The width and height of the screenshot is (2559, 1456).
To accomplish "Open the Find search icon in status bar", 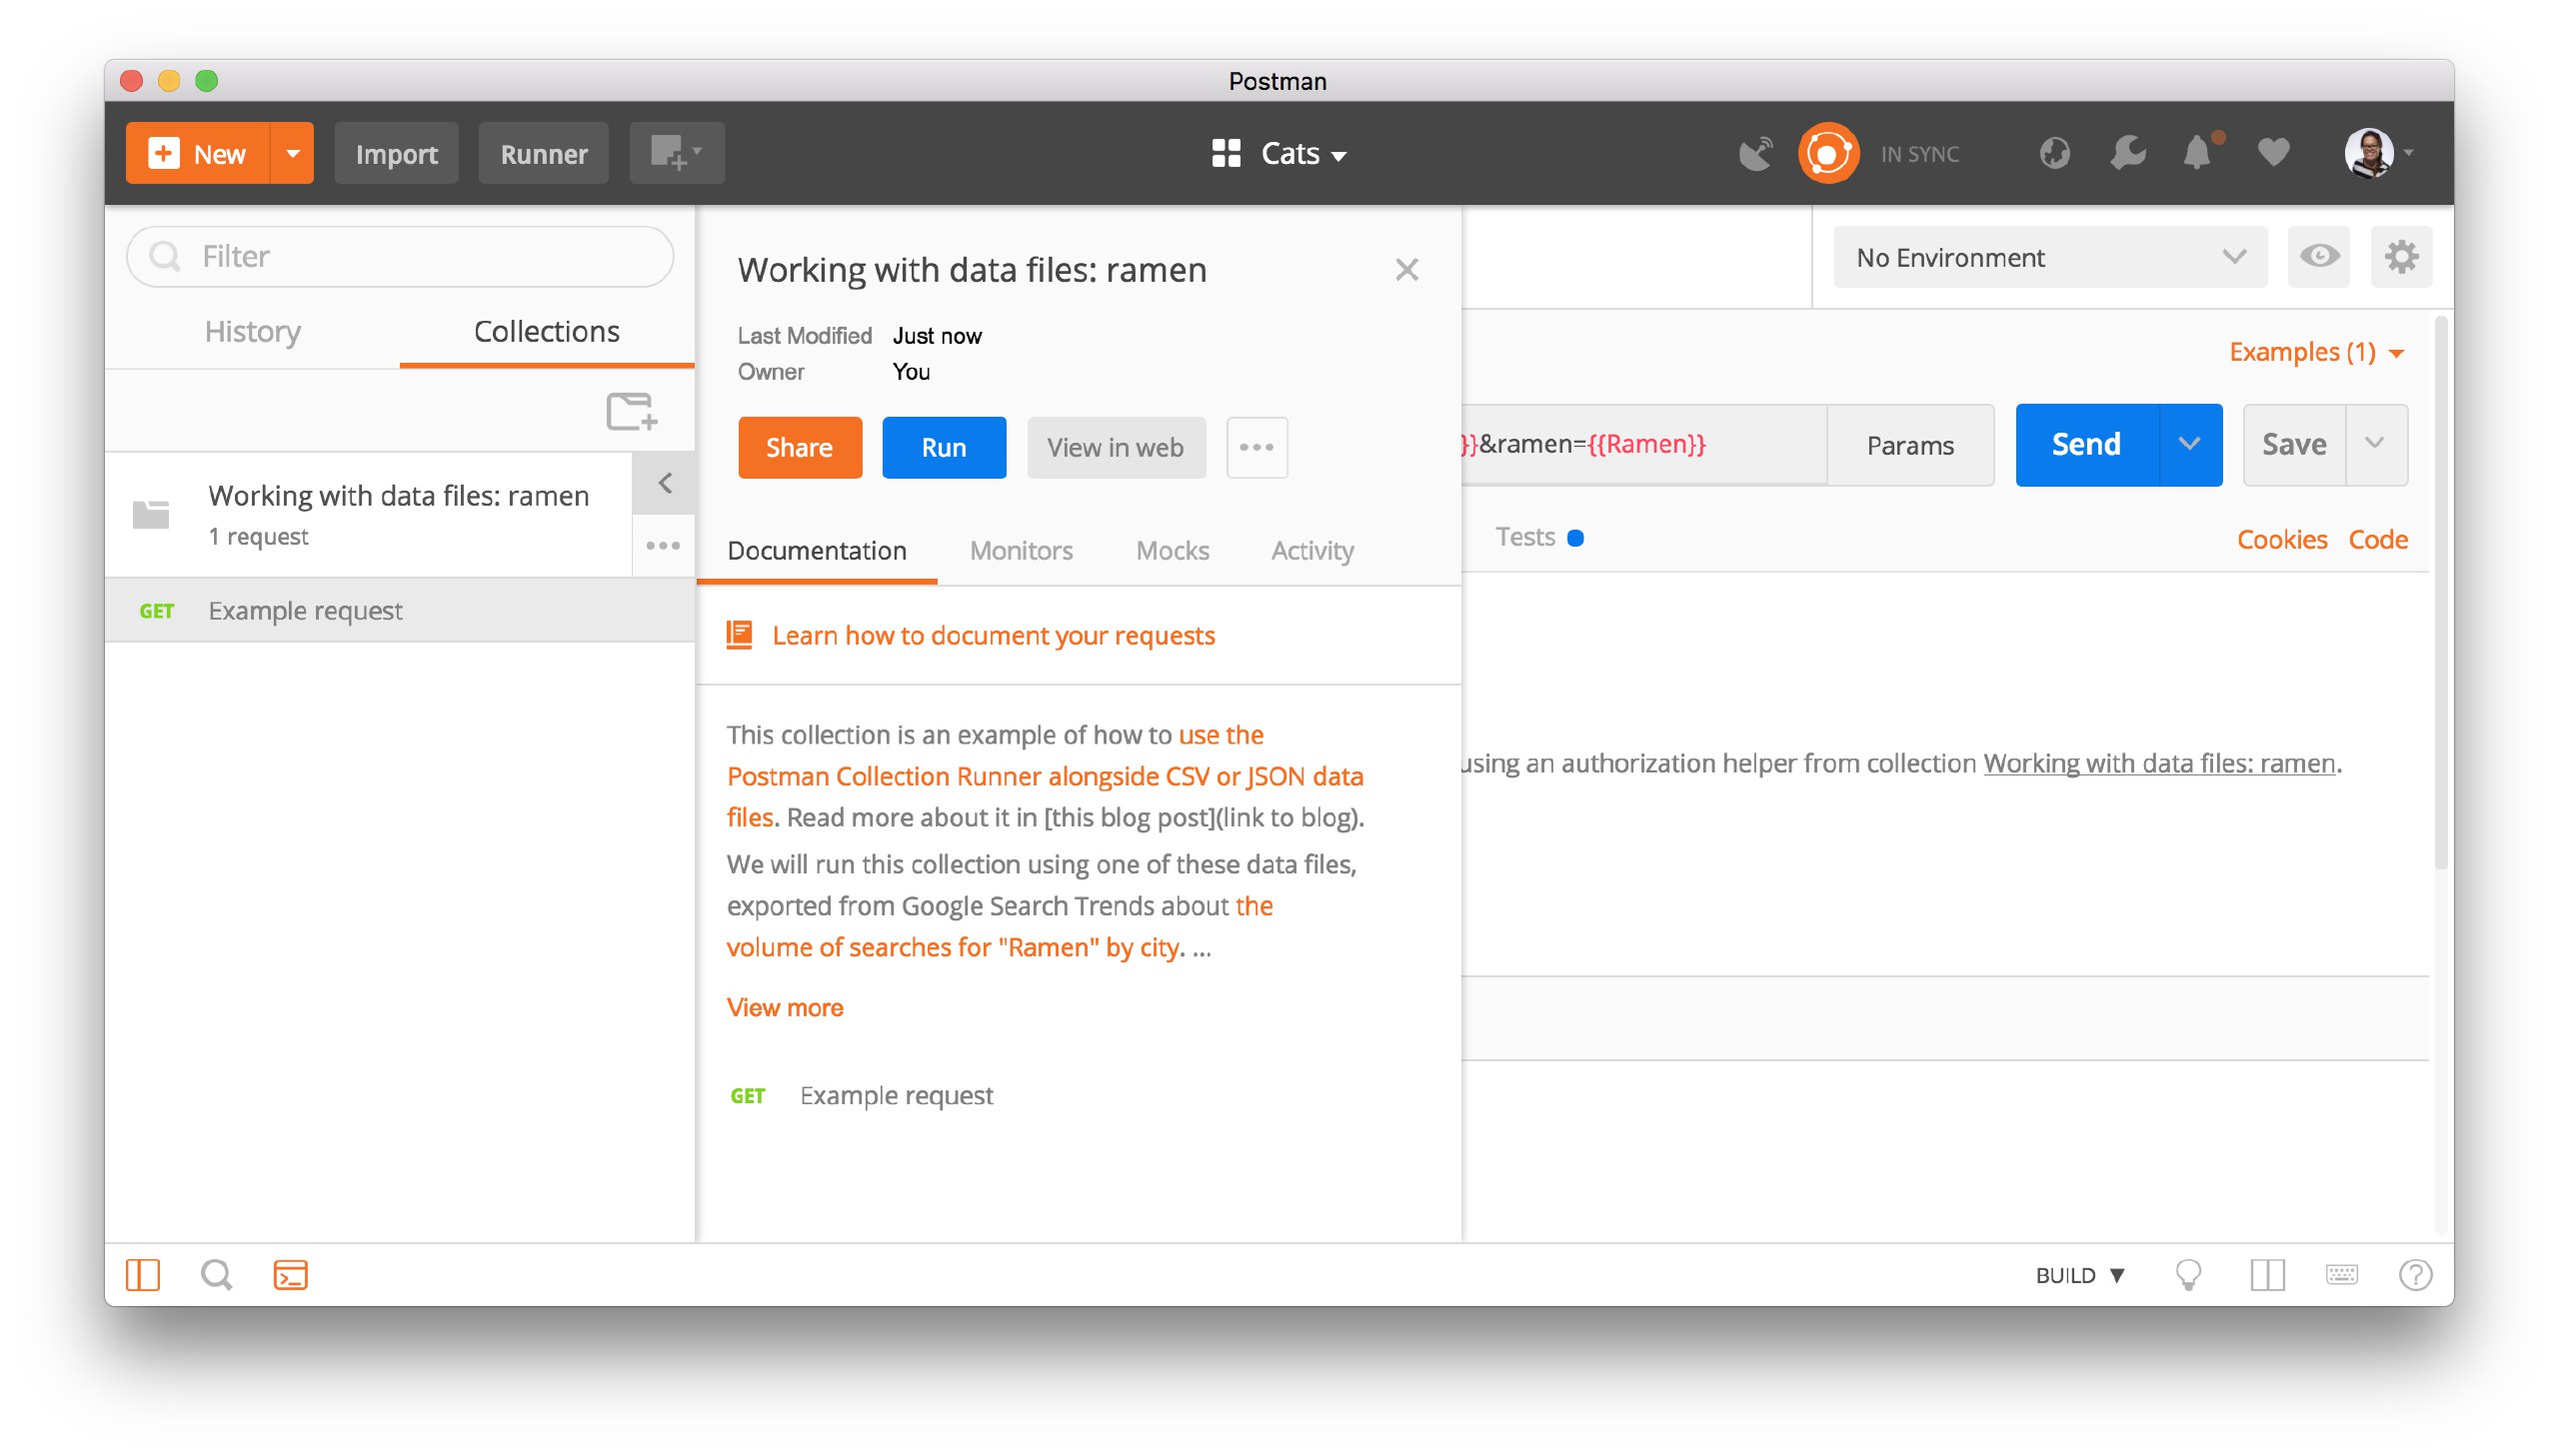I will tap(216, 1274).
